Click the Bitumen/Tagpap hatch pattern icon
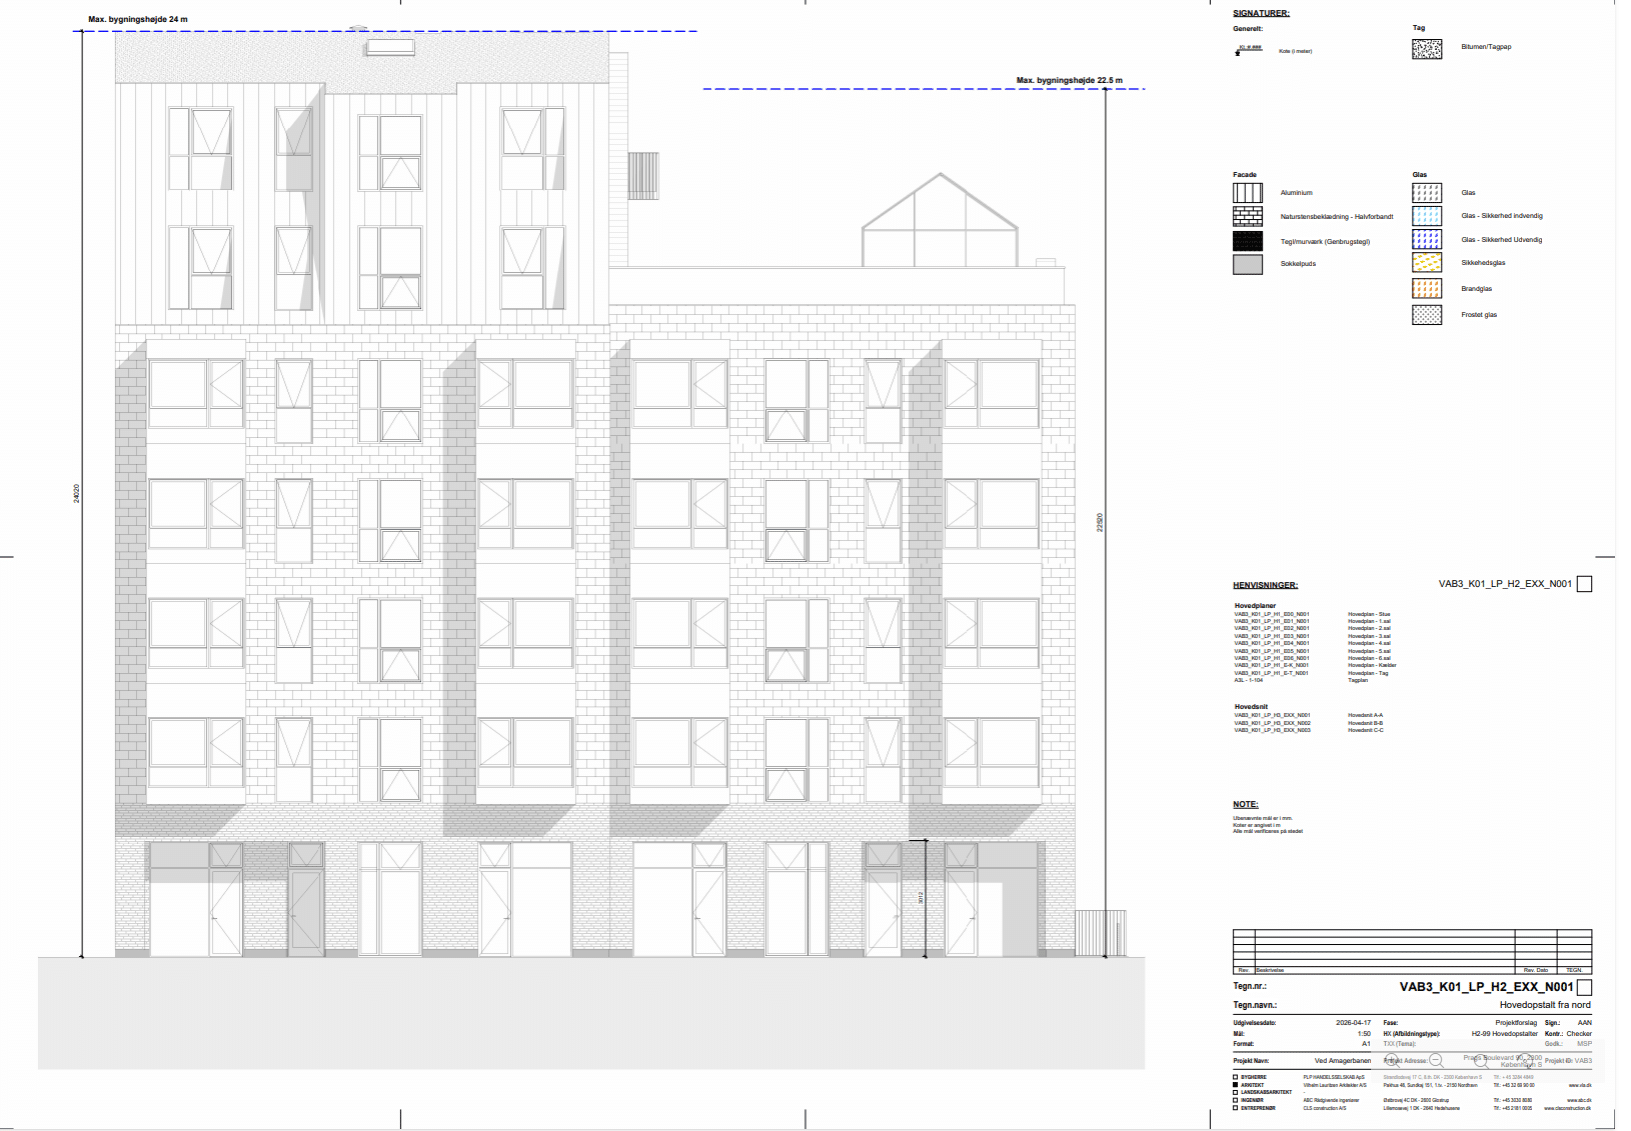The image size is (1631, 1131). (1426, 49)
